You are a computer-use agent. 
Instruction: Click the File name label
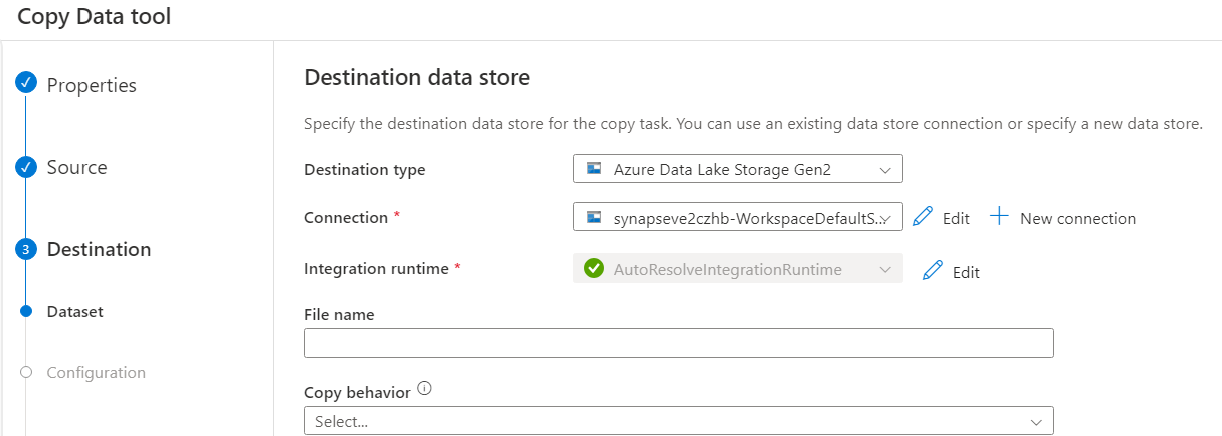339,314
